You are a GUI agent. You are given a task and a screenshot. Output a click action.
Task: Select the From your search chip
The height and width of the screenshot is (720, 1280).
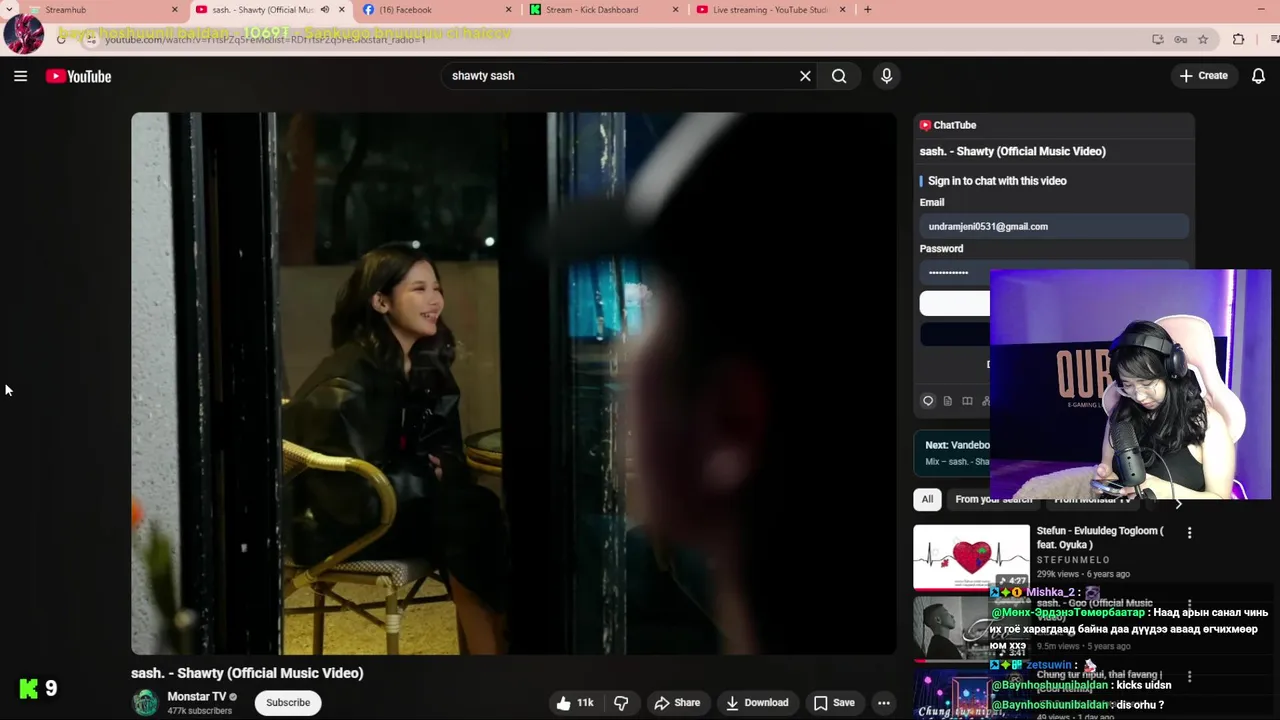993,499
